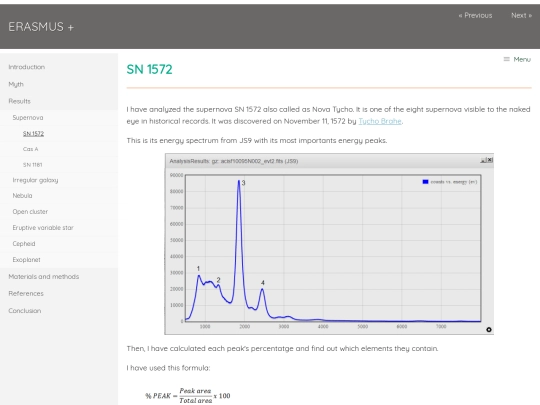This screenshot has height=405, width=540.
Task: Click the SN 1572 page heading
Action: click(x=149, y=70)
